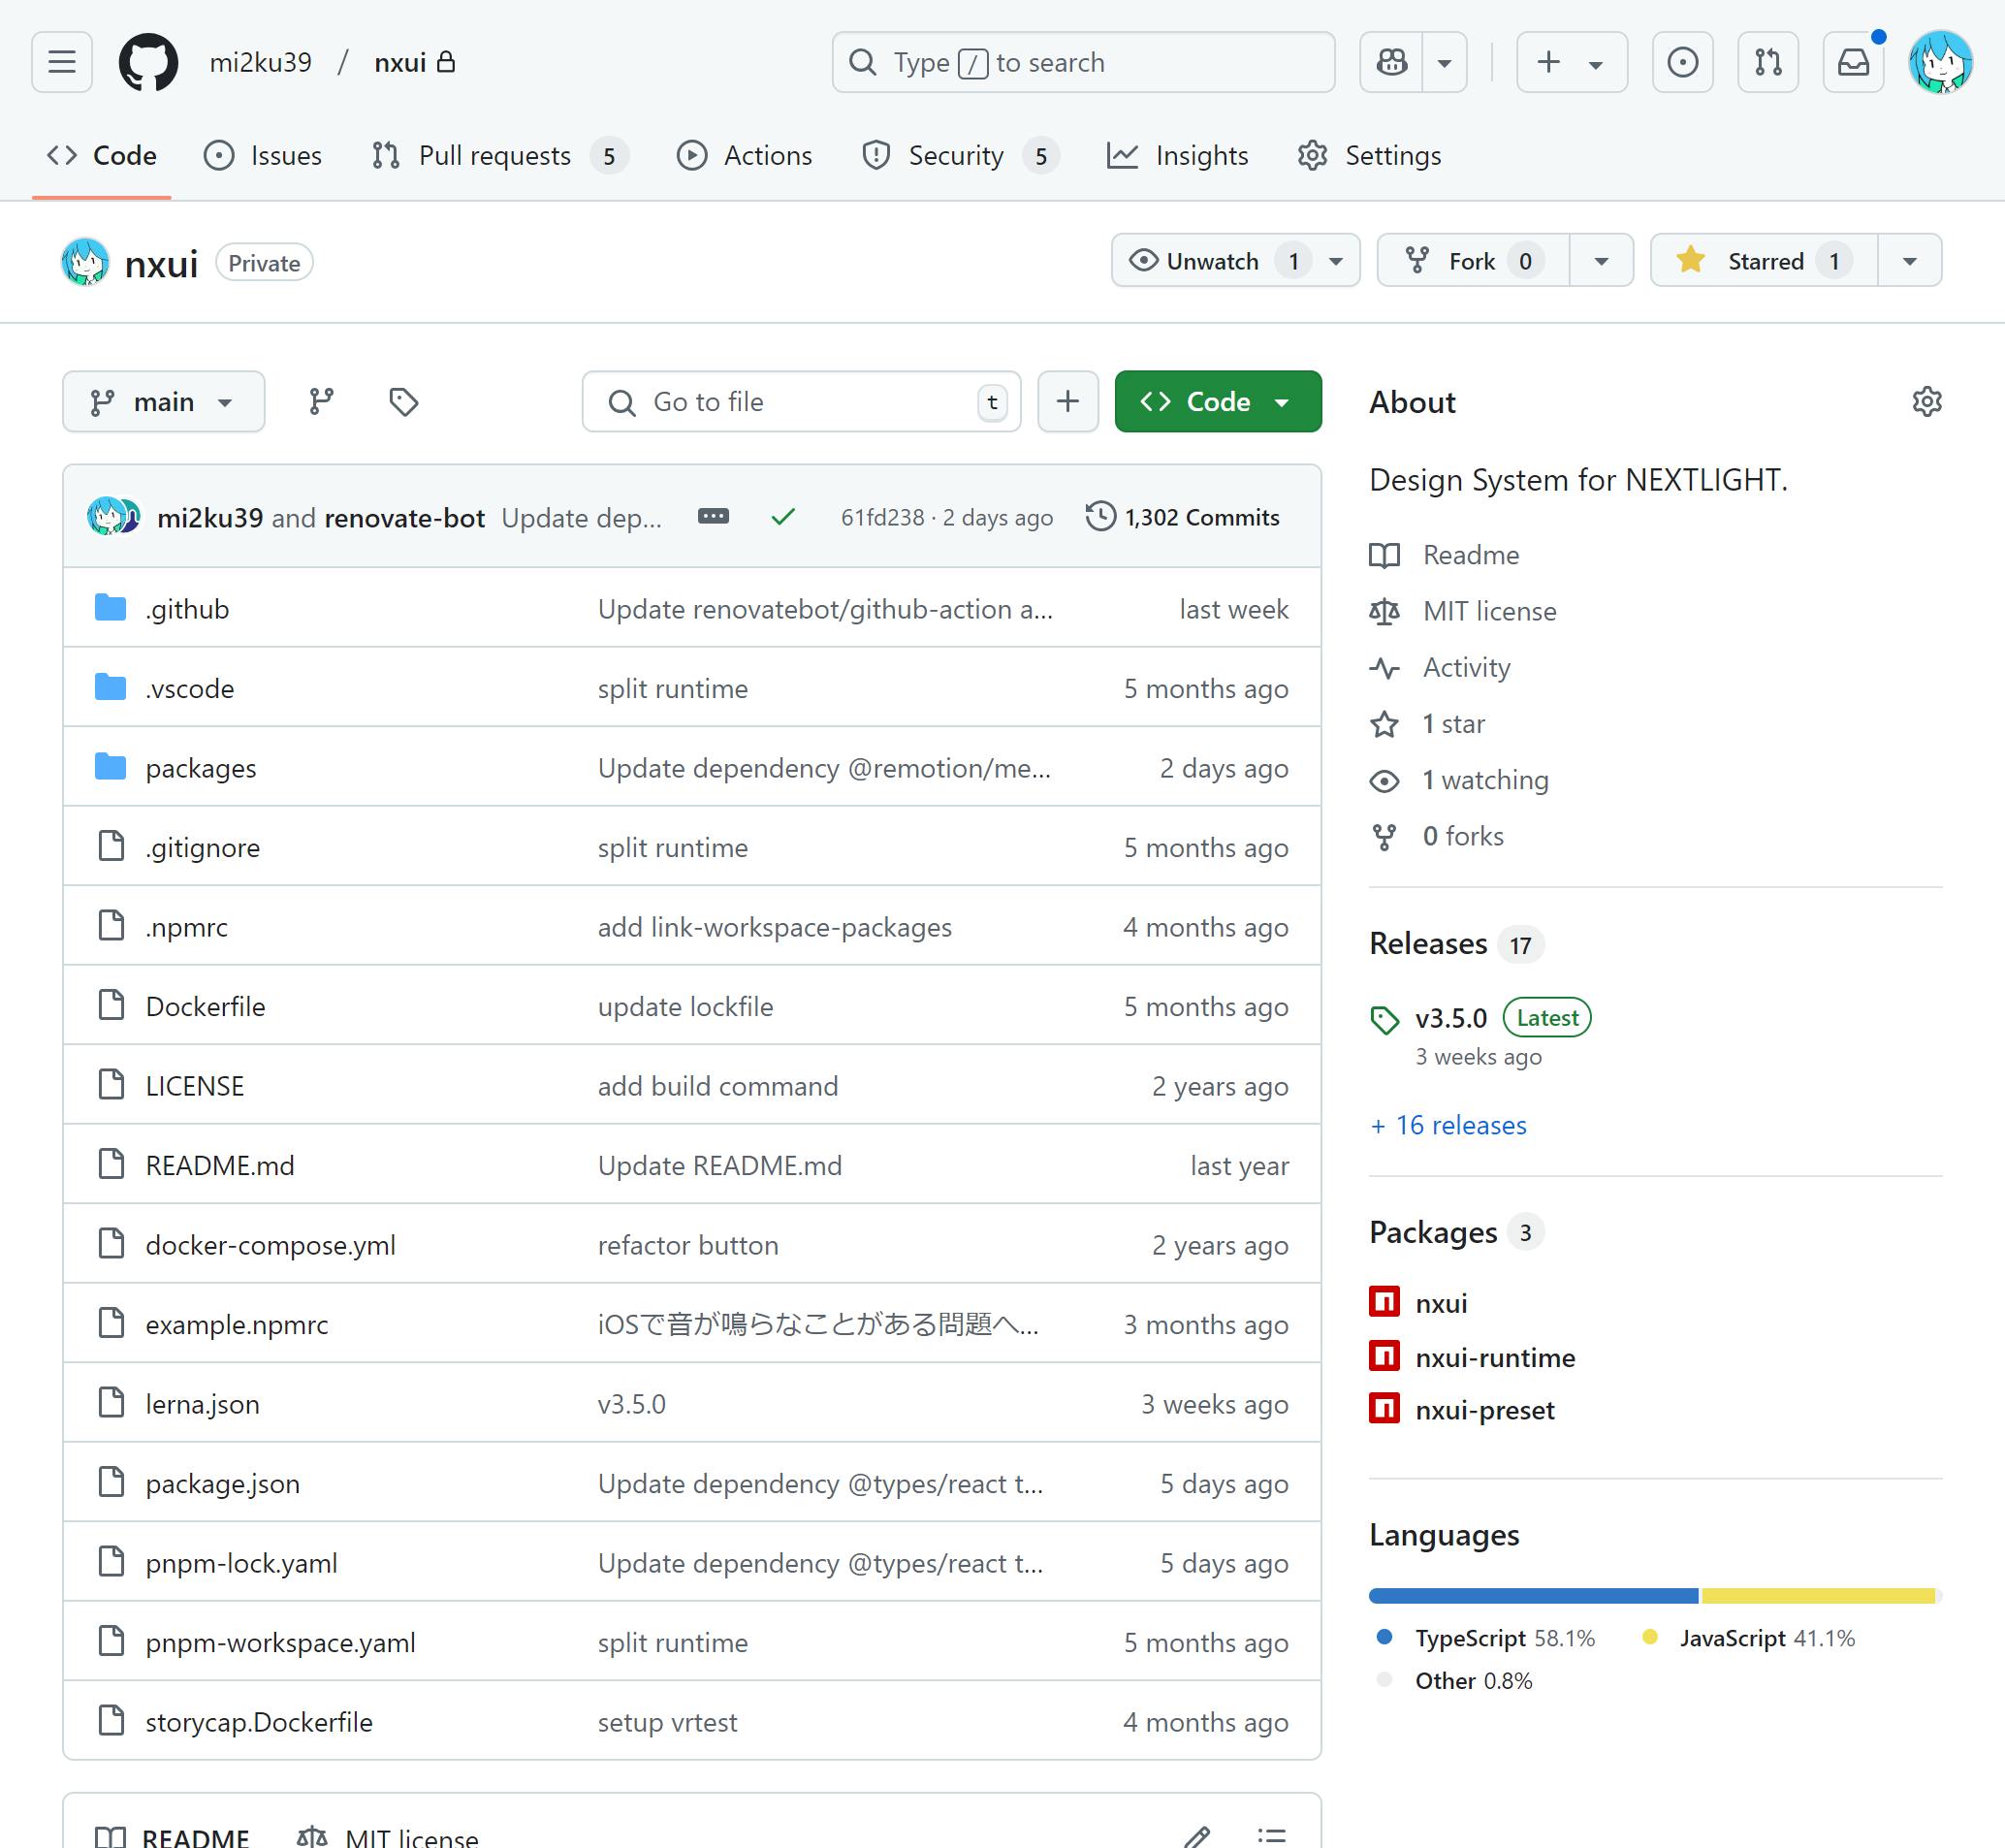The width and height of the screenshot is (2005, 1848).
Task: Switch to the Pull requests tab
Action: 500,155
